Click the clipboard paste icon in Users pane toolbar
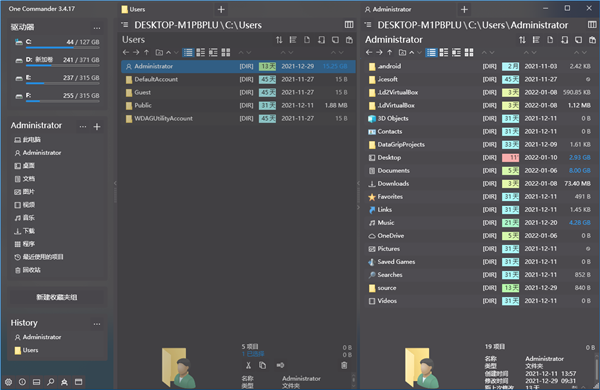The width and height of the screenshot is (600, 390). (x=349, y=40)
